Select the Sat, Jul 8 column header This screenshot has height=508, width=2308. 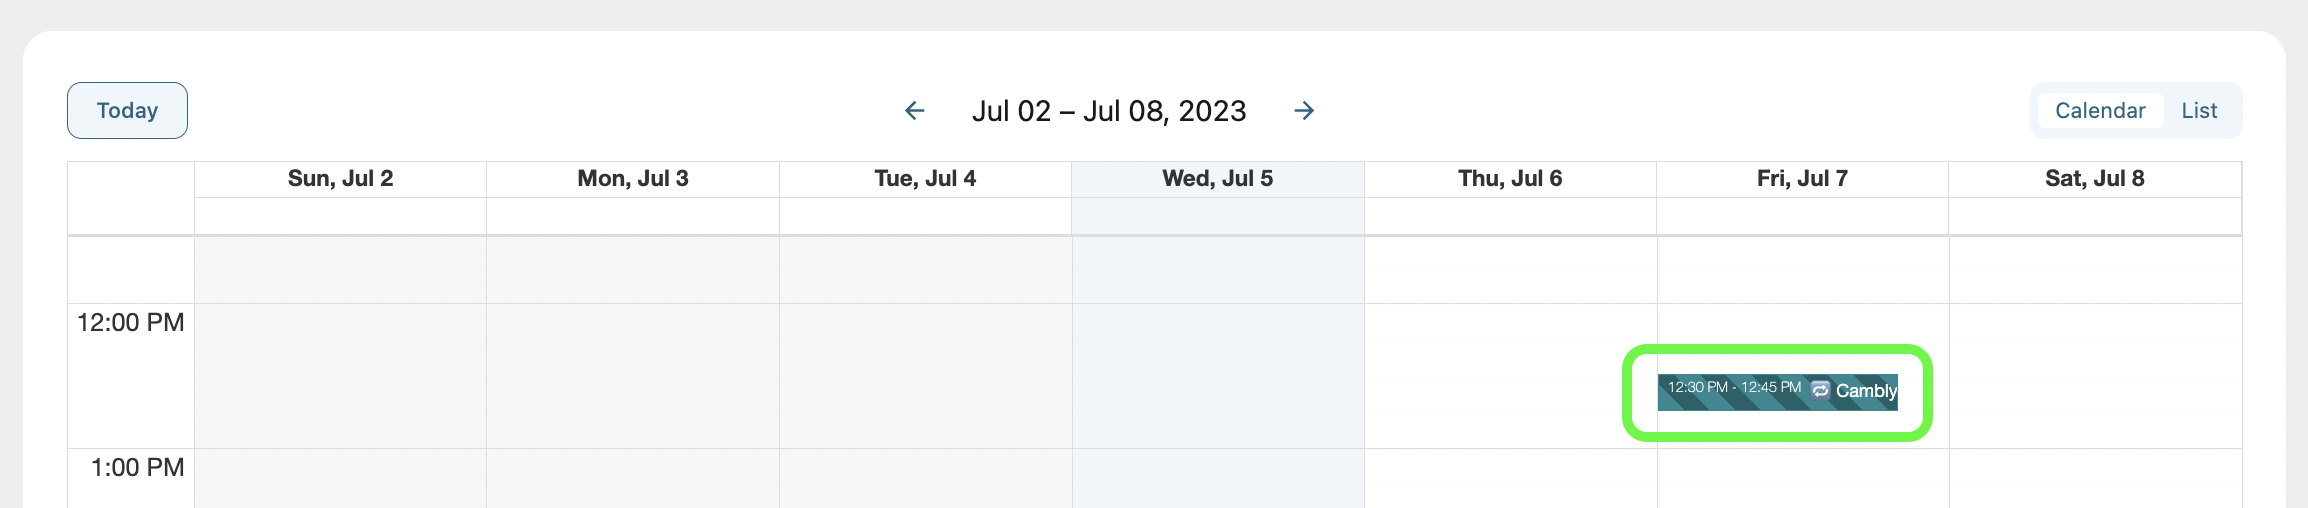2095,179
